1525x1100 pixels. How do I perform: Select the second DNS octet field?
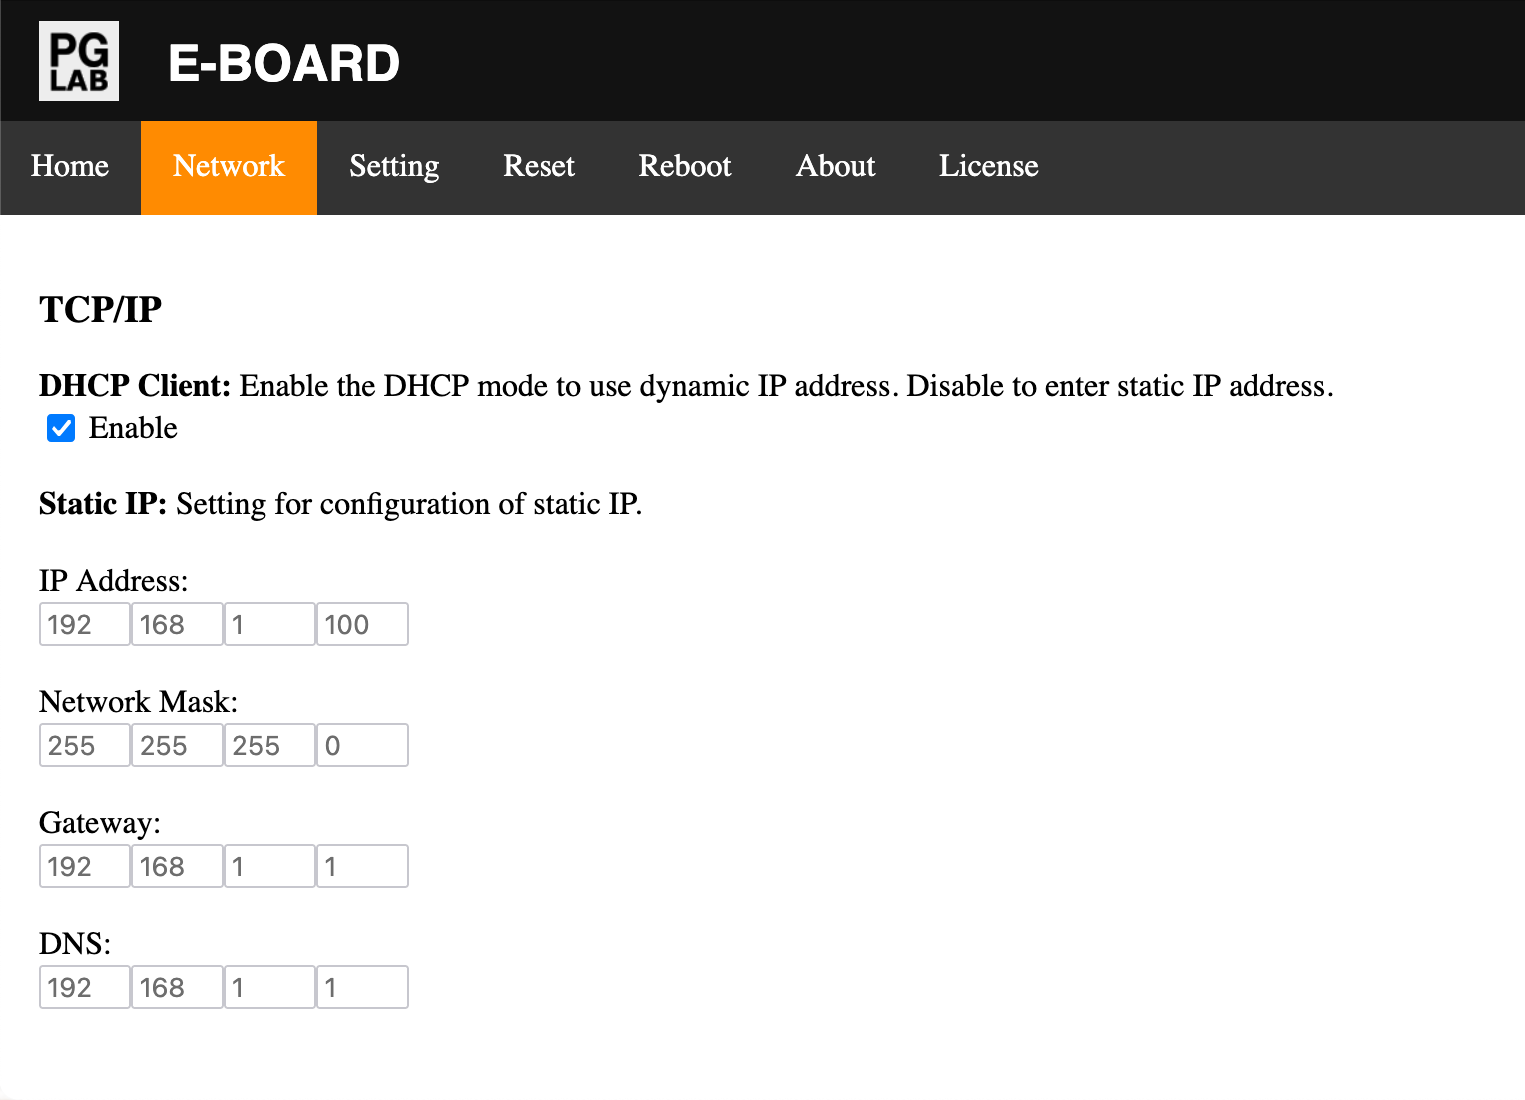(x=177, y=988)
